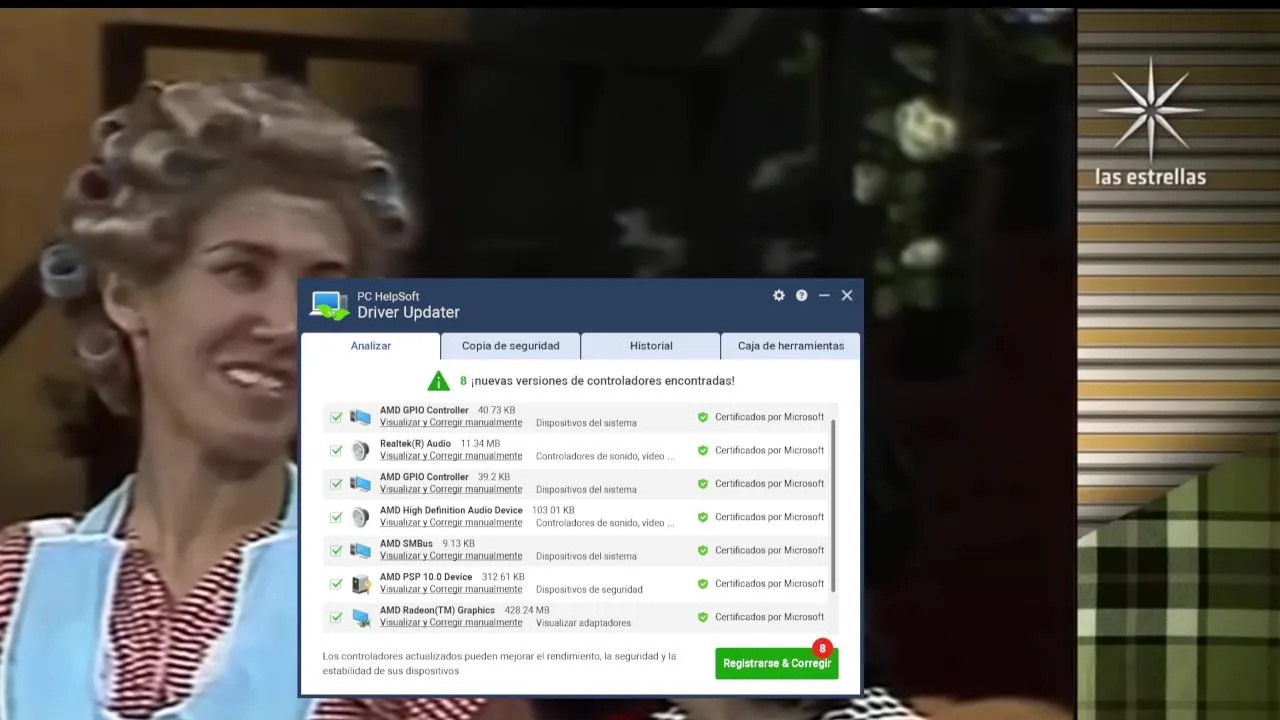Minimize the Driver Updater window

824,295
